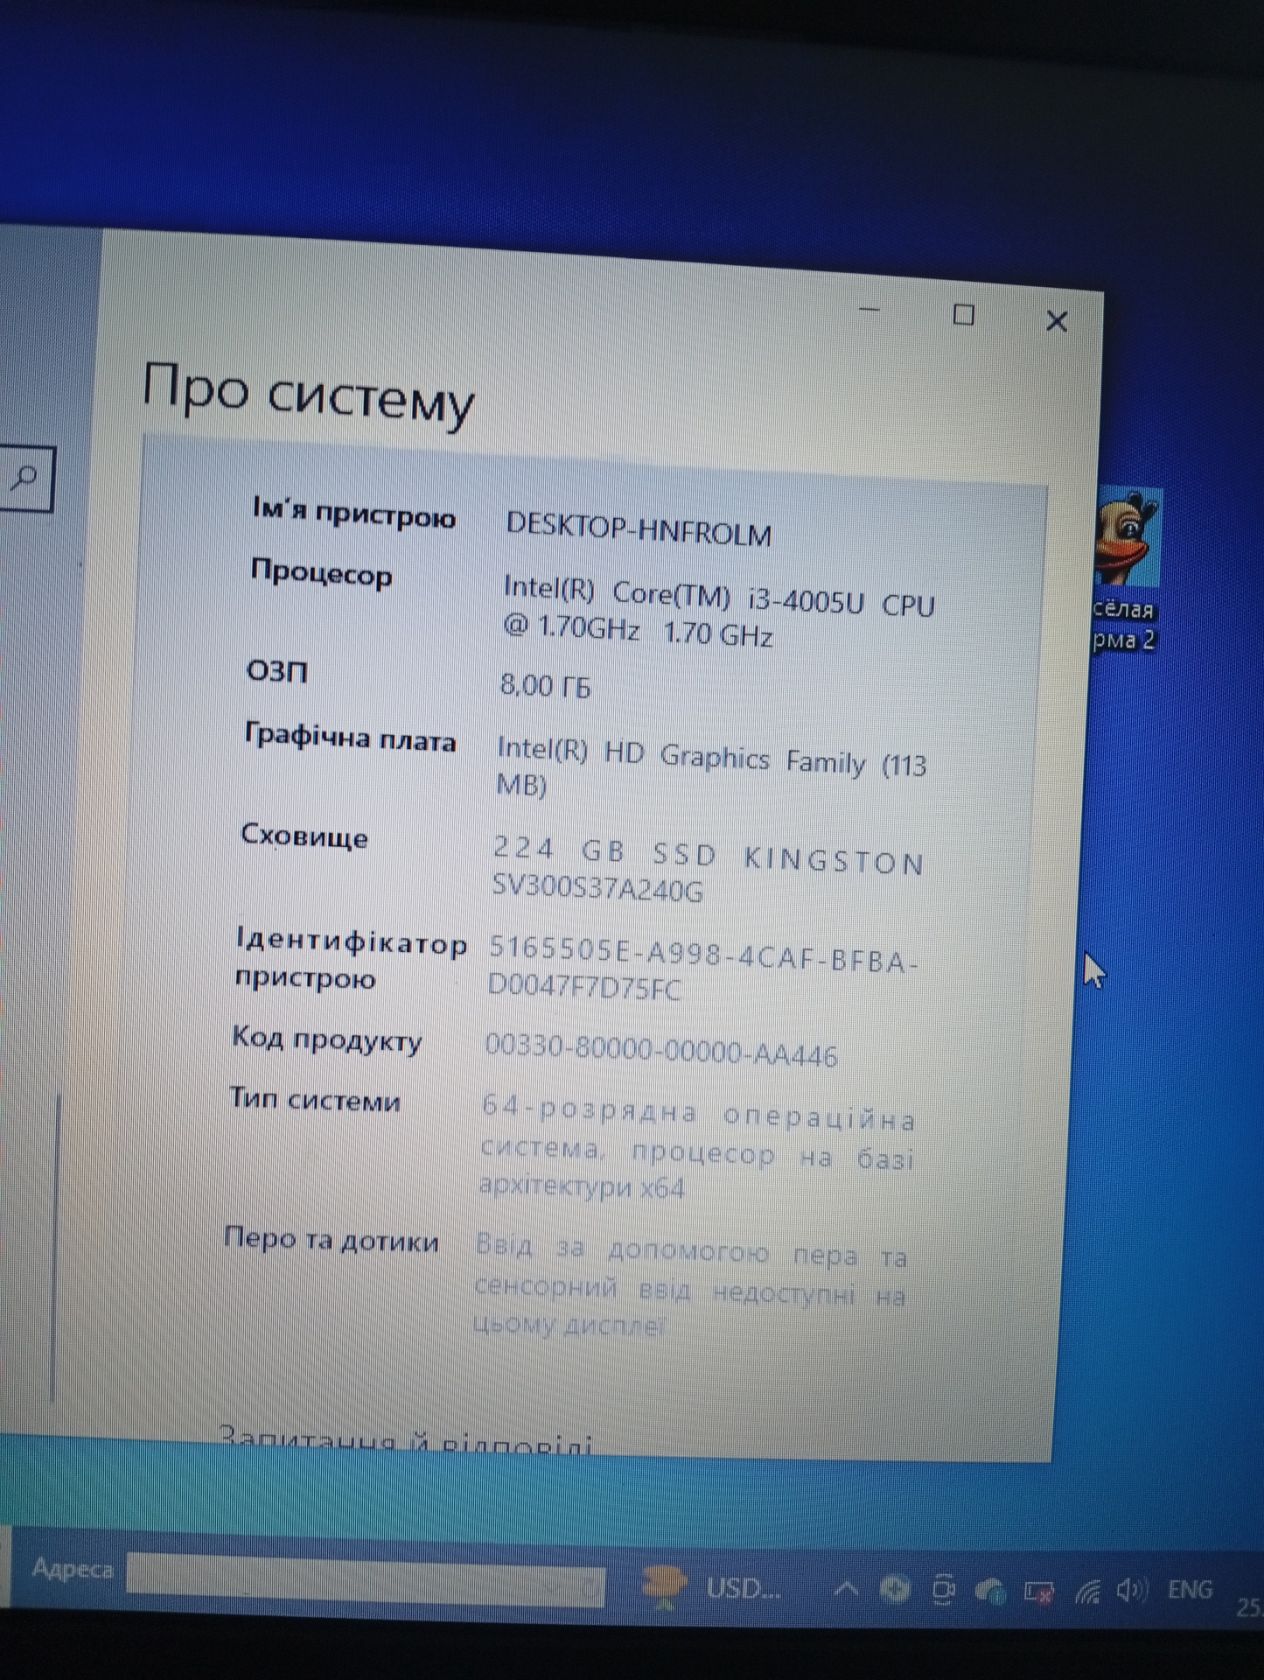
Task: Switch the ENG input language indicator
Action: click(1190, 1589)
